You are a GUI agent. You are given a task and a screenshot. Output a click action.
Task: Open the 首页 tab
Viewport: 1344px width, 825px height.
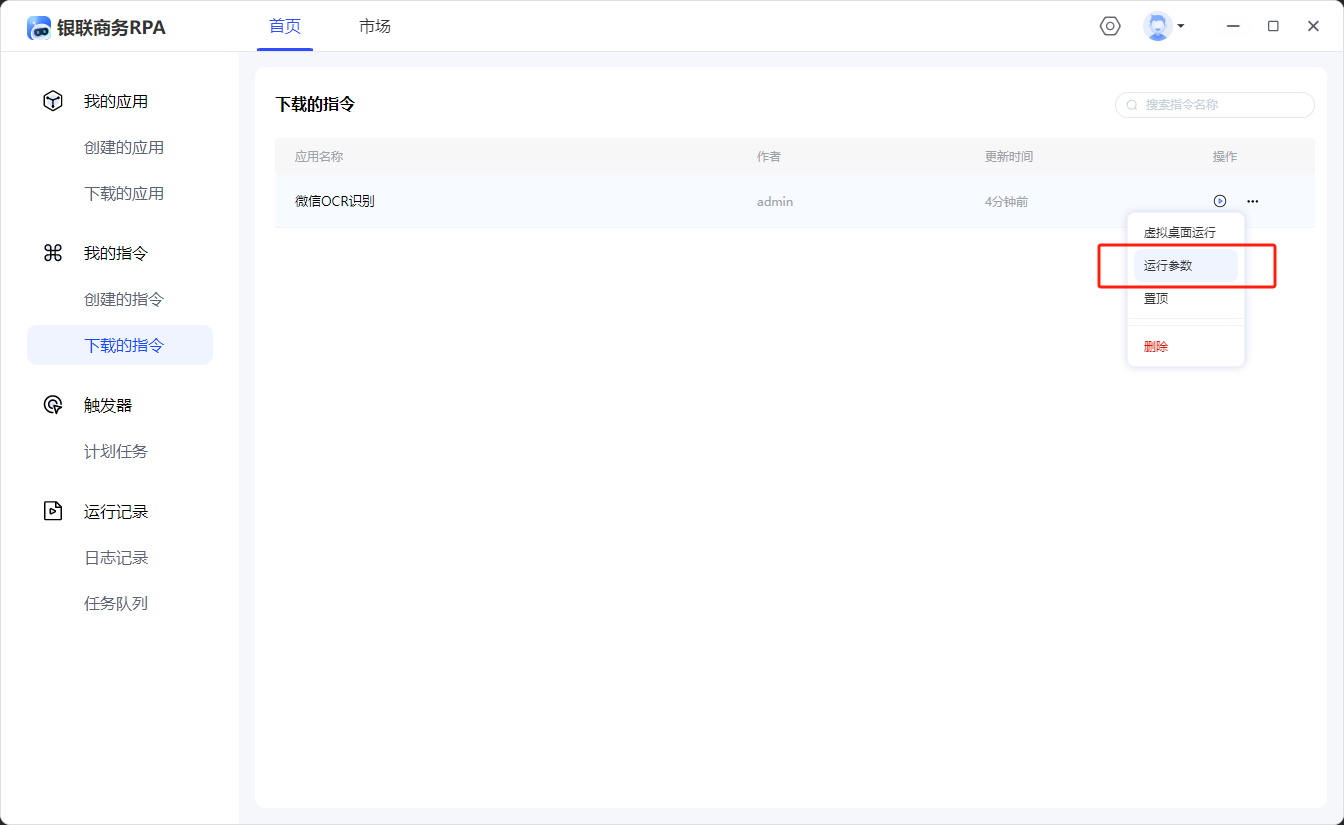click(x=285, y=26)
